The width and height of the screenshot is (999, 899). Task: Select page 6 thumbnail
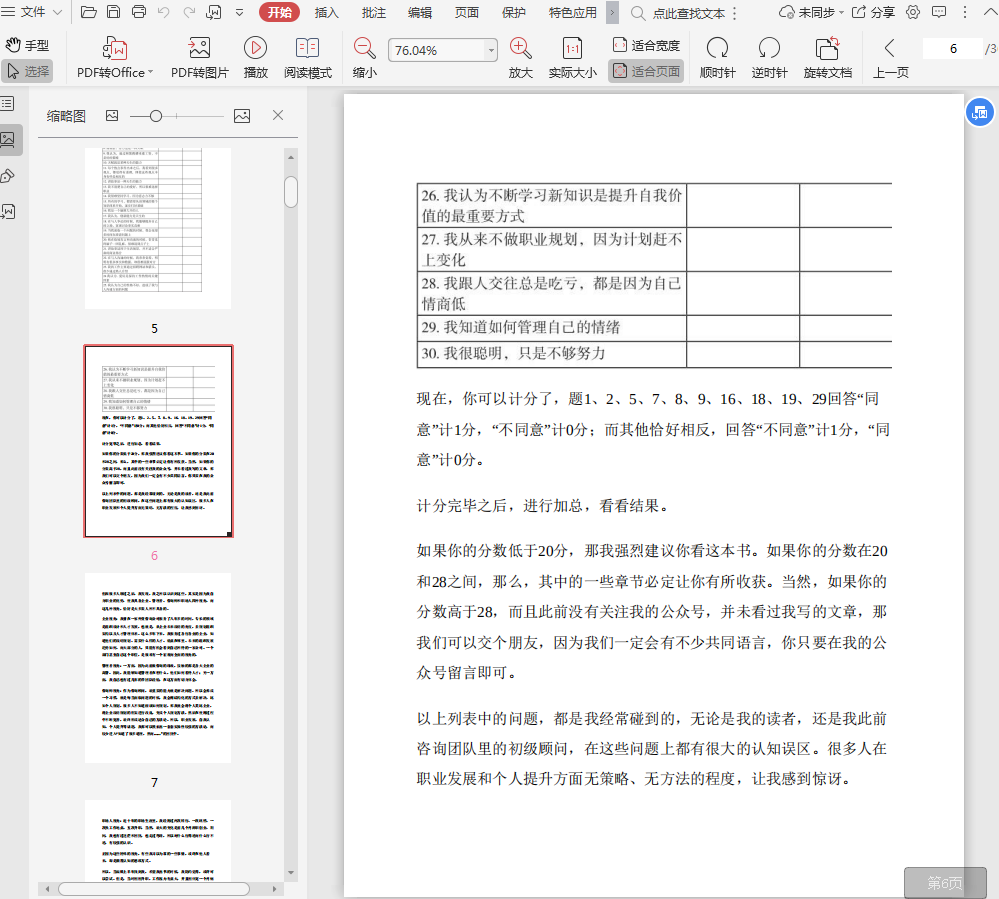pyautogui.click(x=158, y=441)
